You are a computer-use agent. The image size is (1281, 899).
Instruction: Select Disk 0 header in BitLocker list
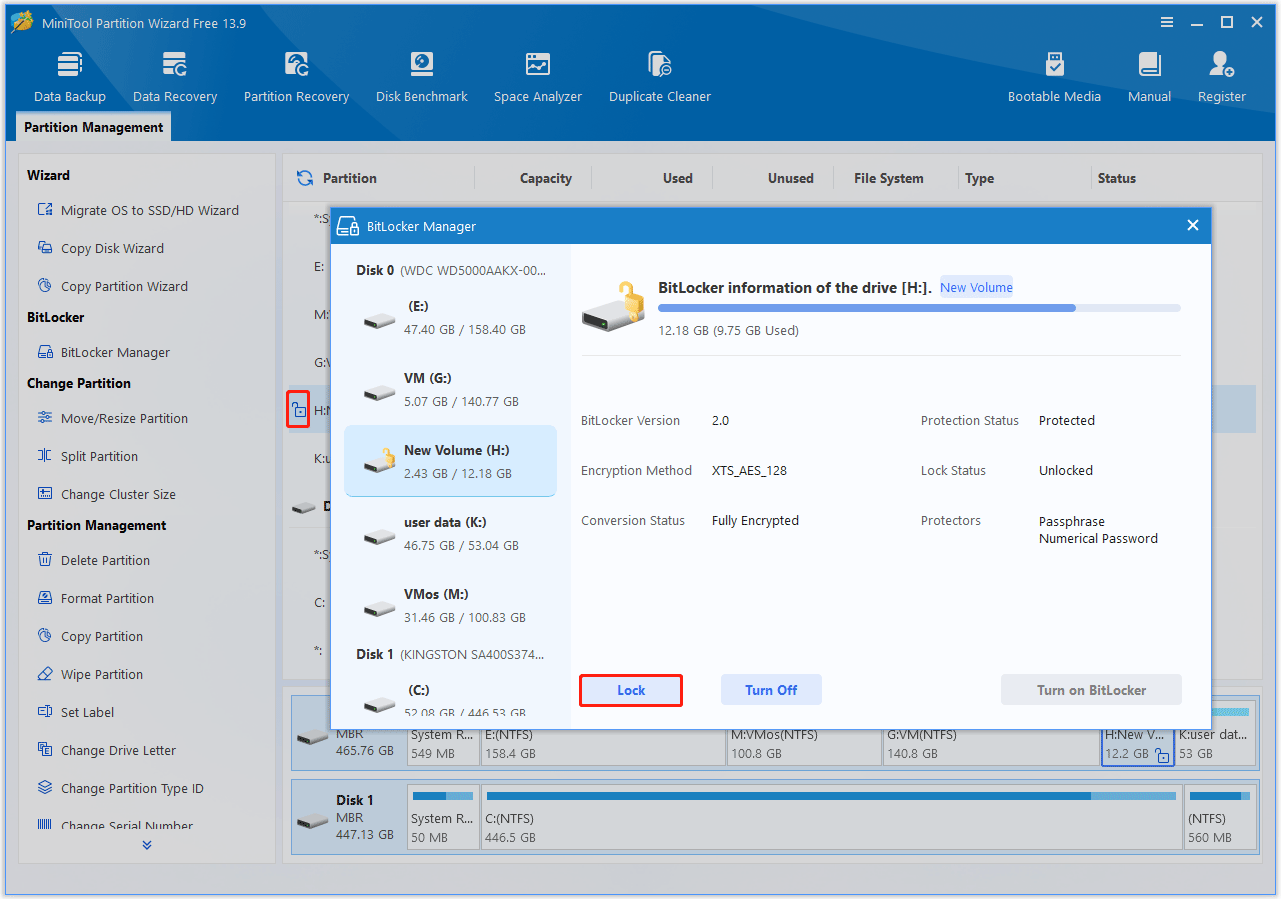pyautogui.click(x=452, y=270)
